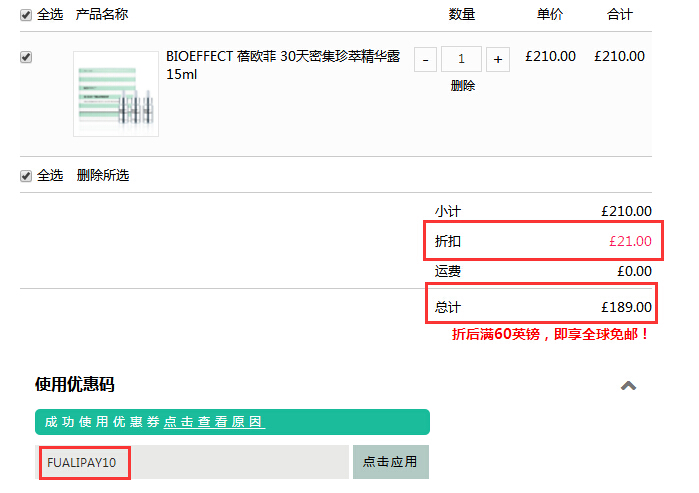Click the 合计 column header
The width and height of the screenshot is (699, 493).
(x=620, y=14)
